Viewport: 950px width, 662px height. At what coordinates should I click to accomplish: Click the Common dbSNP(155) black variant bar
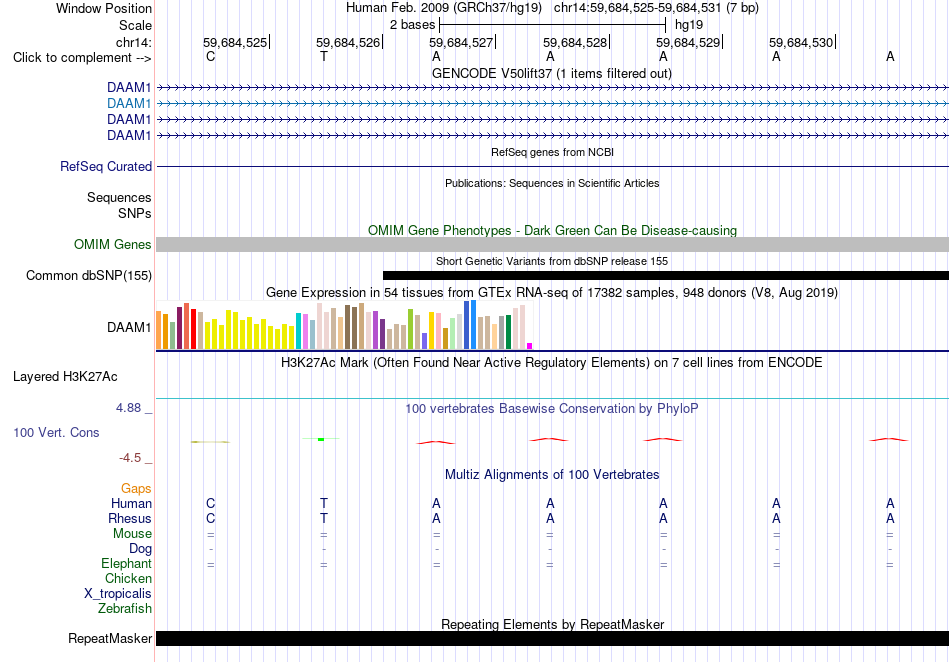coord(665,276)
